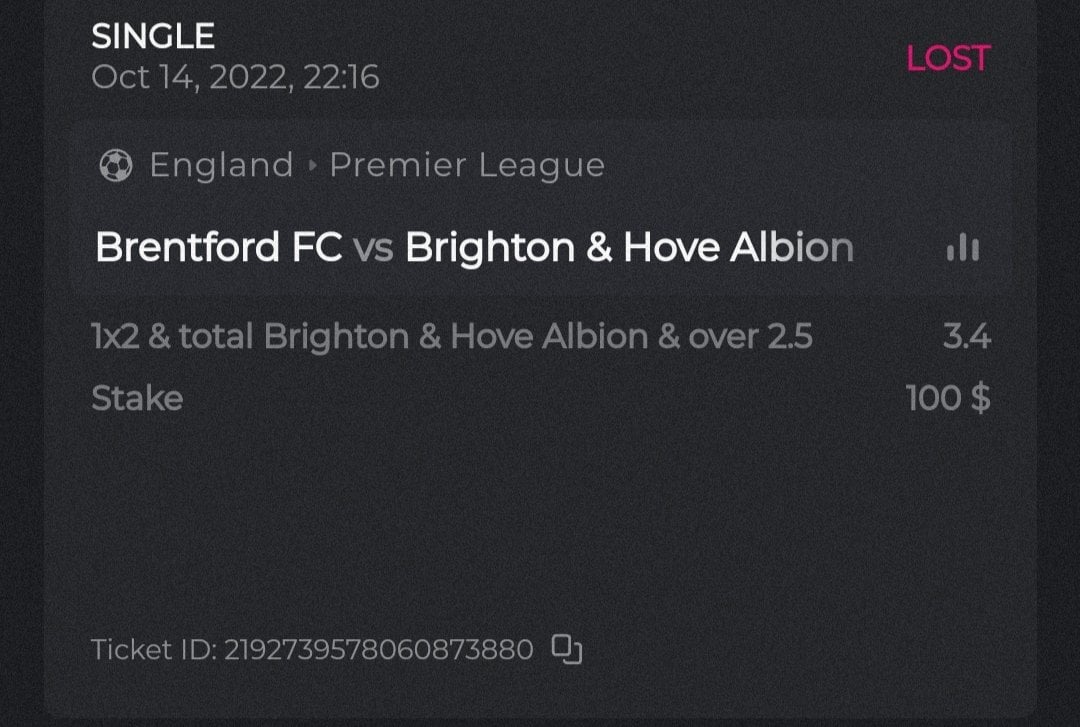Click the 'Ticket ID:' label text
Image resolution: width=1080 pixels, height=727 pixels.
tap(154, 650)
